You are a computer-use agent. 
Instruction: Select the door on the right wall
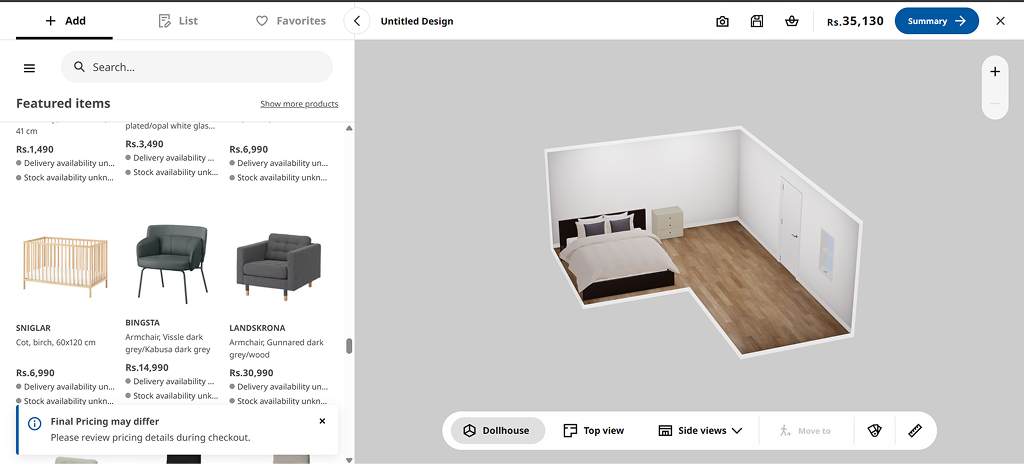(791, 227)
